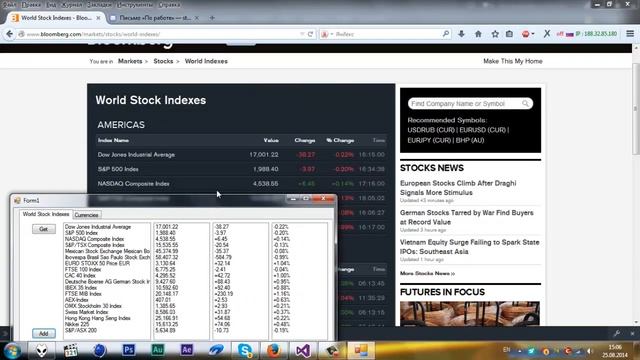Select Nikkei 225 row in Form1 list
This screenshot has width=640, height=360.
coord(77,324)
